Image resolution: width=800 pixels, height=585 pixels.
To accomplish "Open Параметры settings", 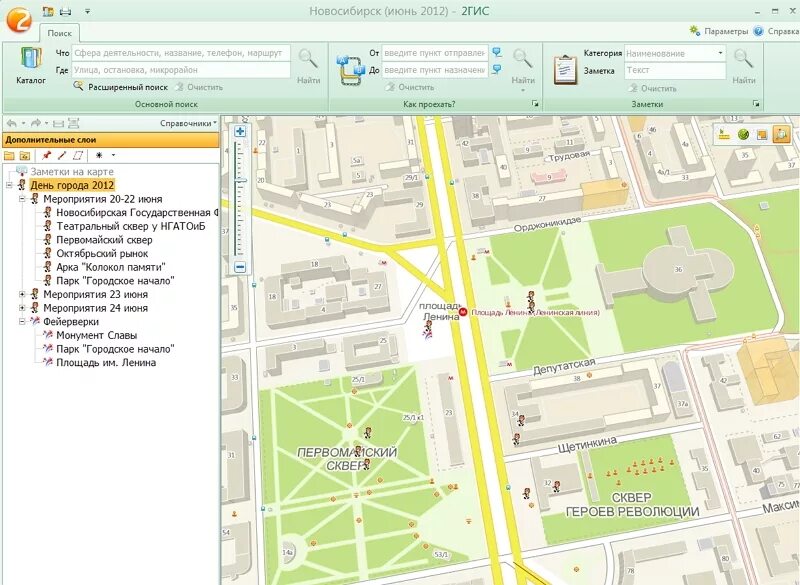I will click(718, 31).
